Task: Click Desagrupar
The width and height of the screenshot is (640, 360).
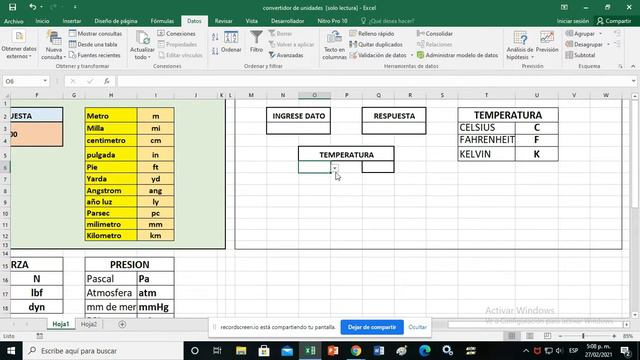Action: pyautogui.click(x=584, y=44)
